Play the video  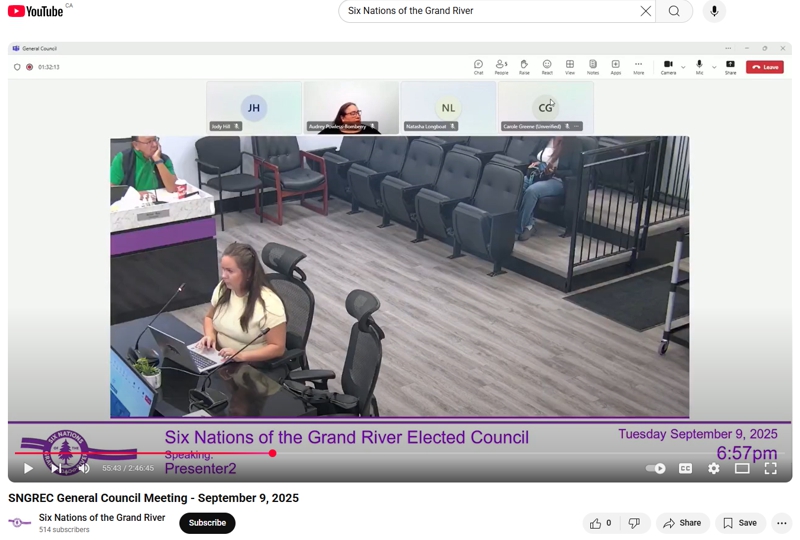(28, 468)
